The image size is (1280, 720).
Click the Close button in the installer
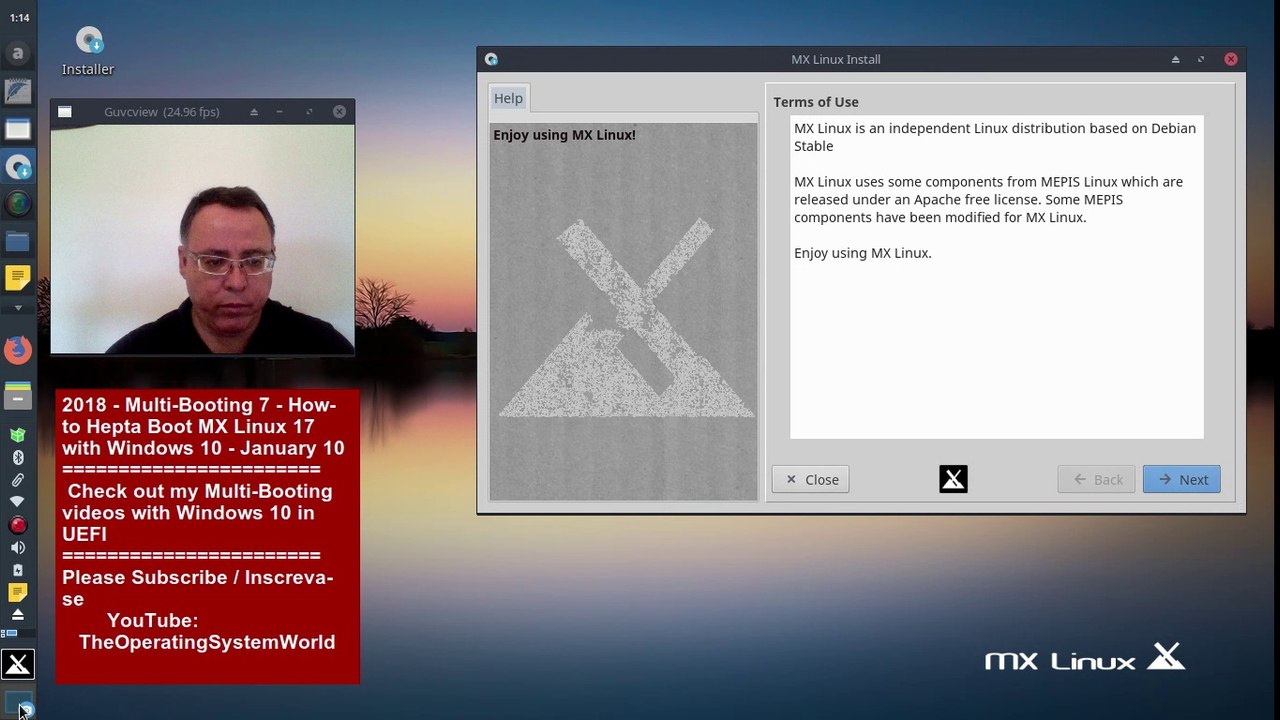811,479
